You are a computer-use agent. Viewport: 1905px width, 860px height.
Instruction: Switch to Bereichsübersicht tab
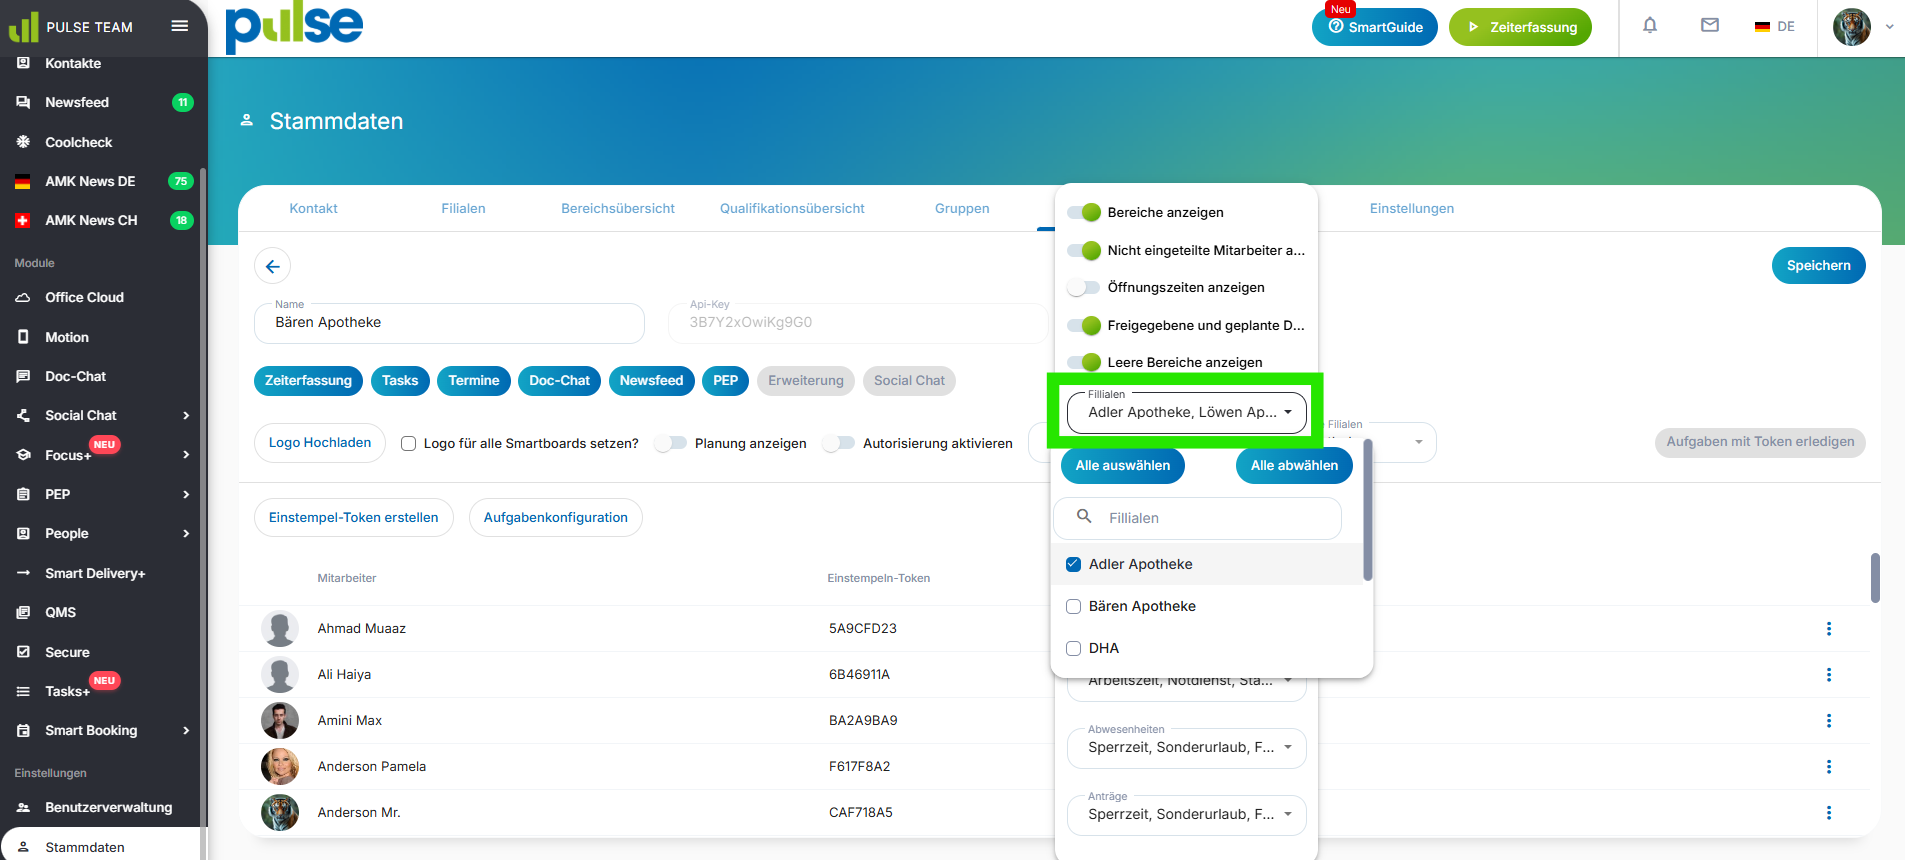(618, 208)
